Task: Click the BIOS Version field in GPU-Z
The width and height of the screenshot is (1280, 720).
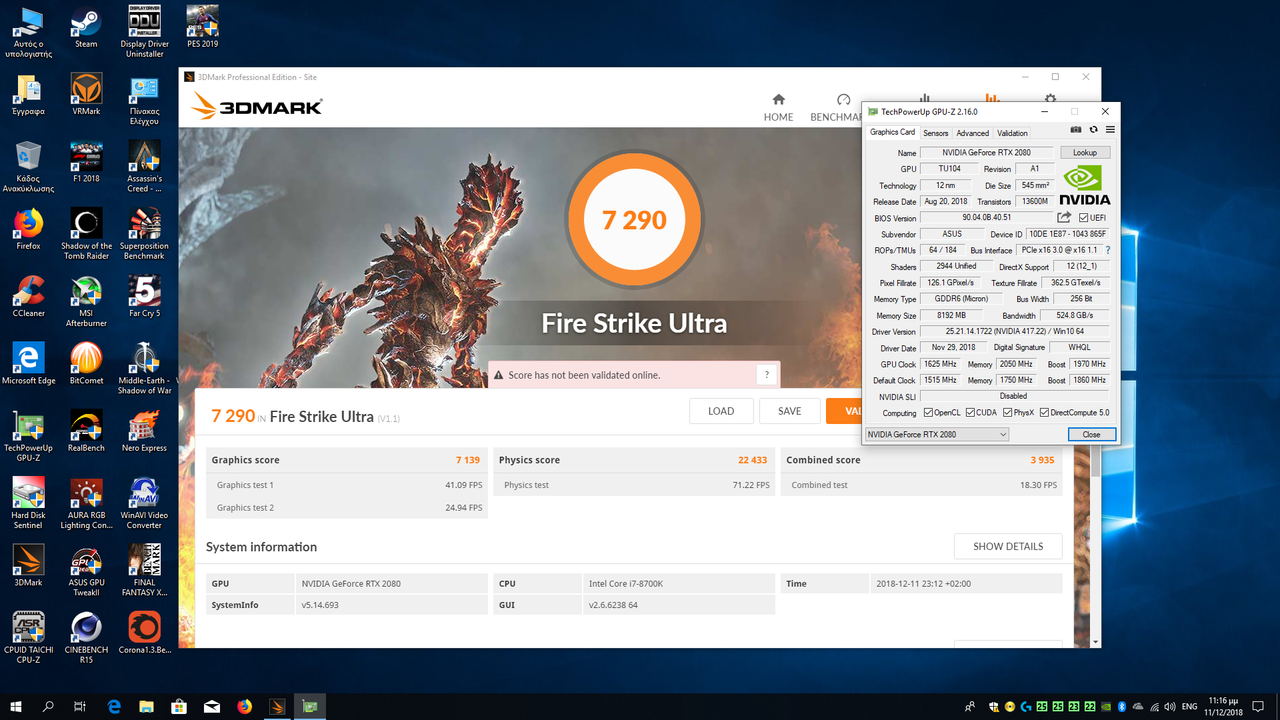Action: [x=986, y=217]
